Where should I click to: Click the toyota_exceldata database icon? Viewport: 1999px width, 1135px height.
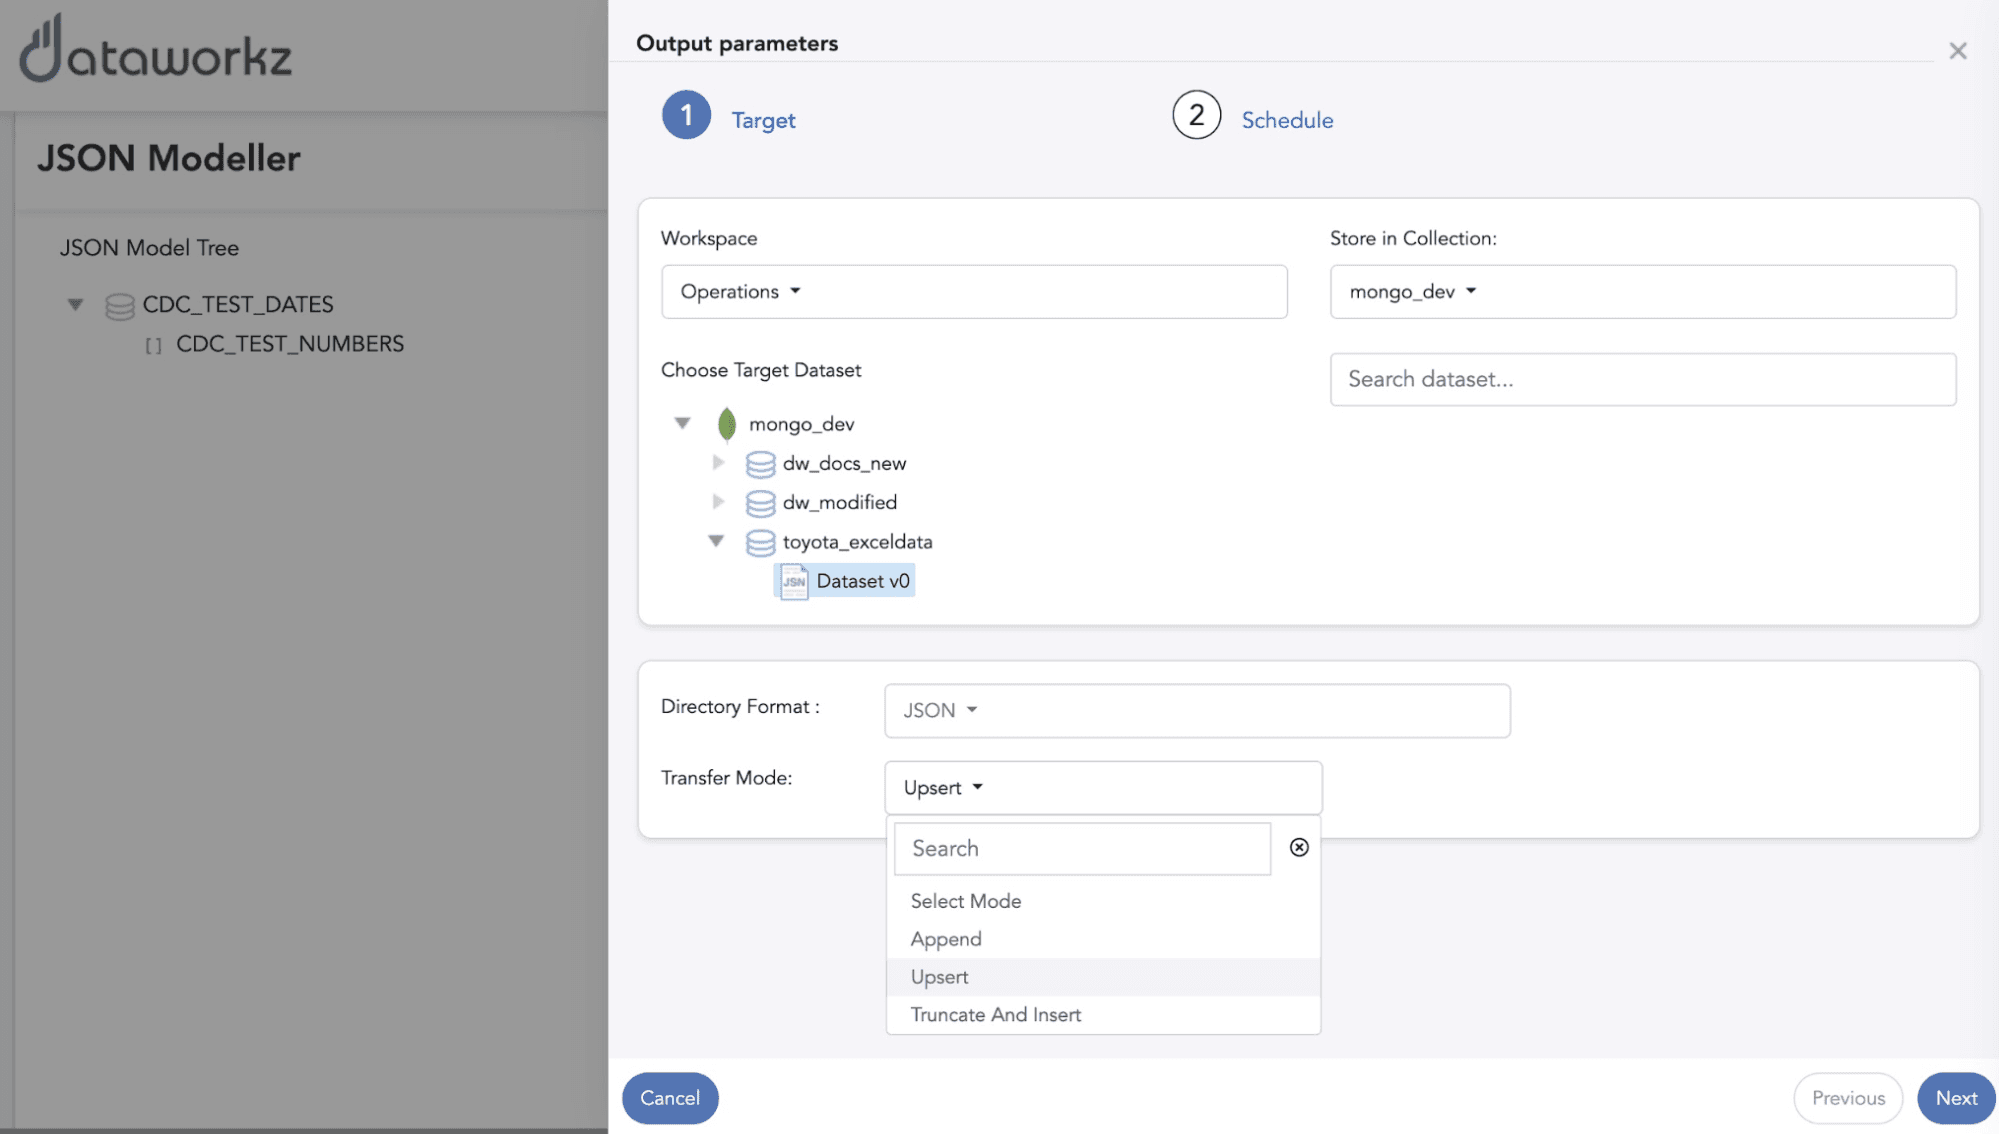coord(760,542)
